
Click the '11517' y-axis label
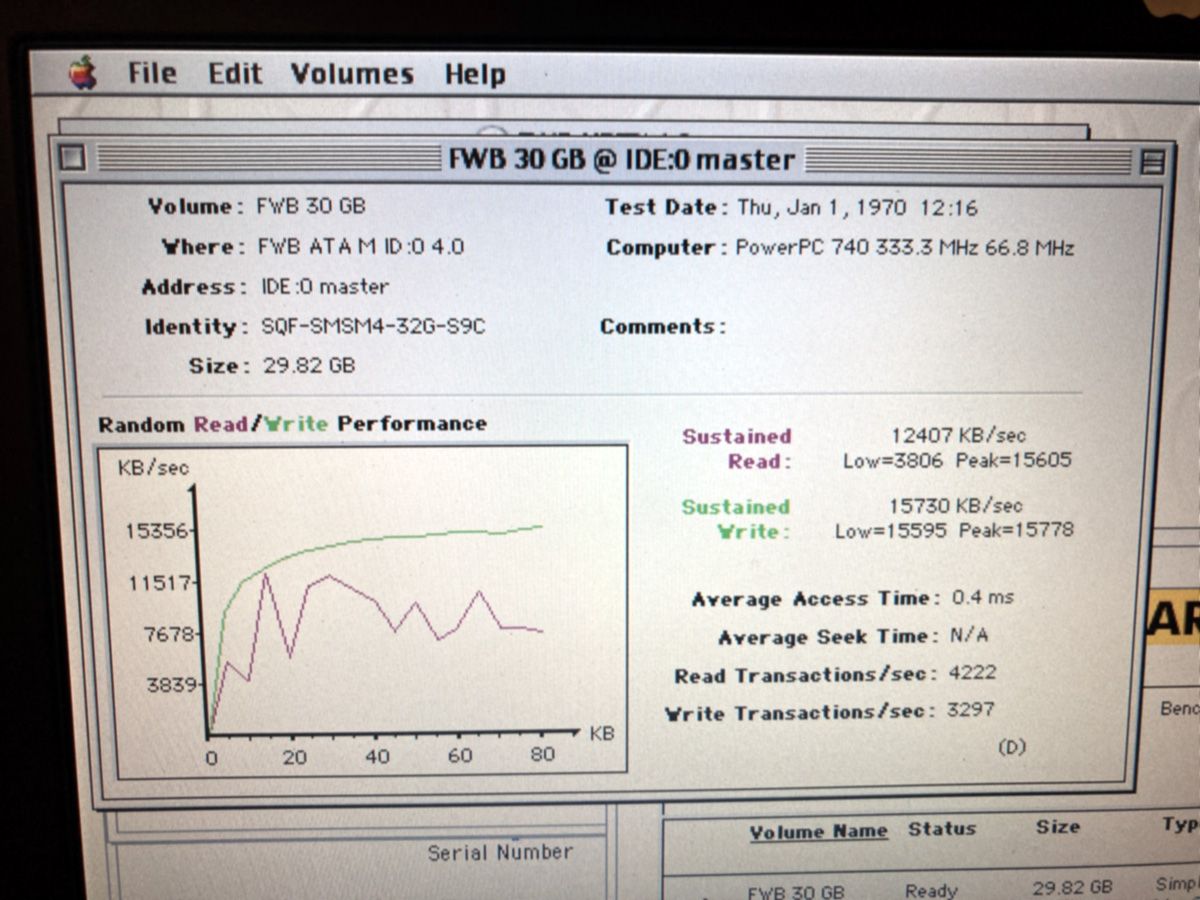click(x=158, y=582)
